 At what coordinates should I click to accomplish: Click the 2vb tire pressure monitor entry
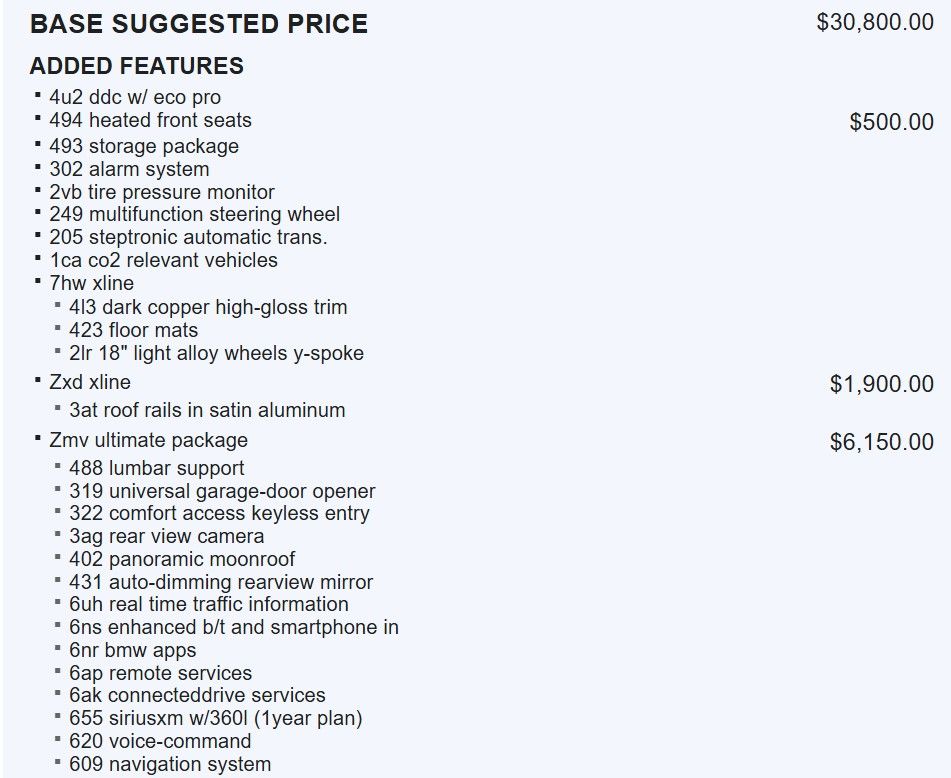162,192
